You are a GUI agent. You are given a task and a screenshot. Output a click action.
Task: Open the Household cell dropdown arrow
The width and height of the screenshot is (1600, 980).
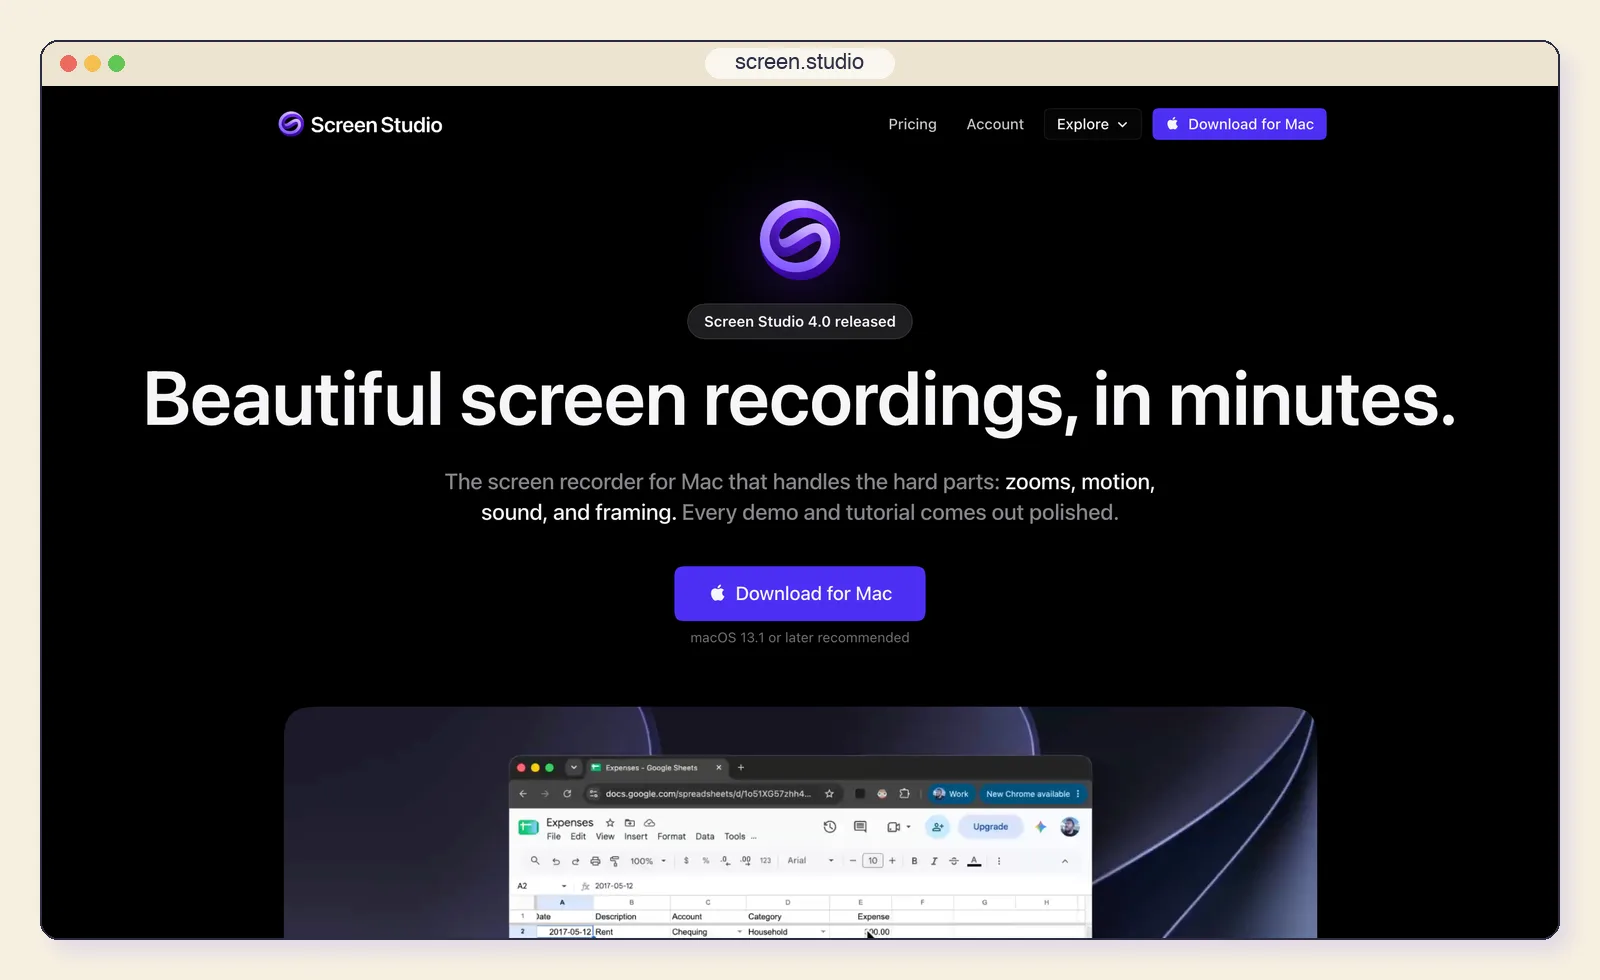(x=823, y=932)
